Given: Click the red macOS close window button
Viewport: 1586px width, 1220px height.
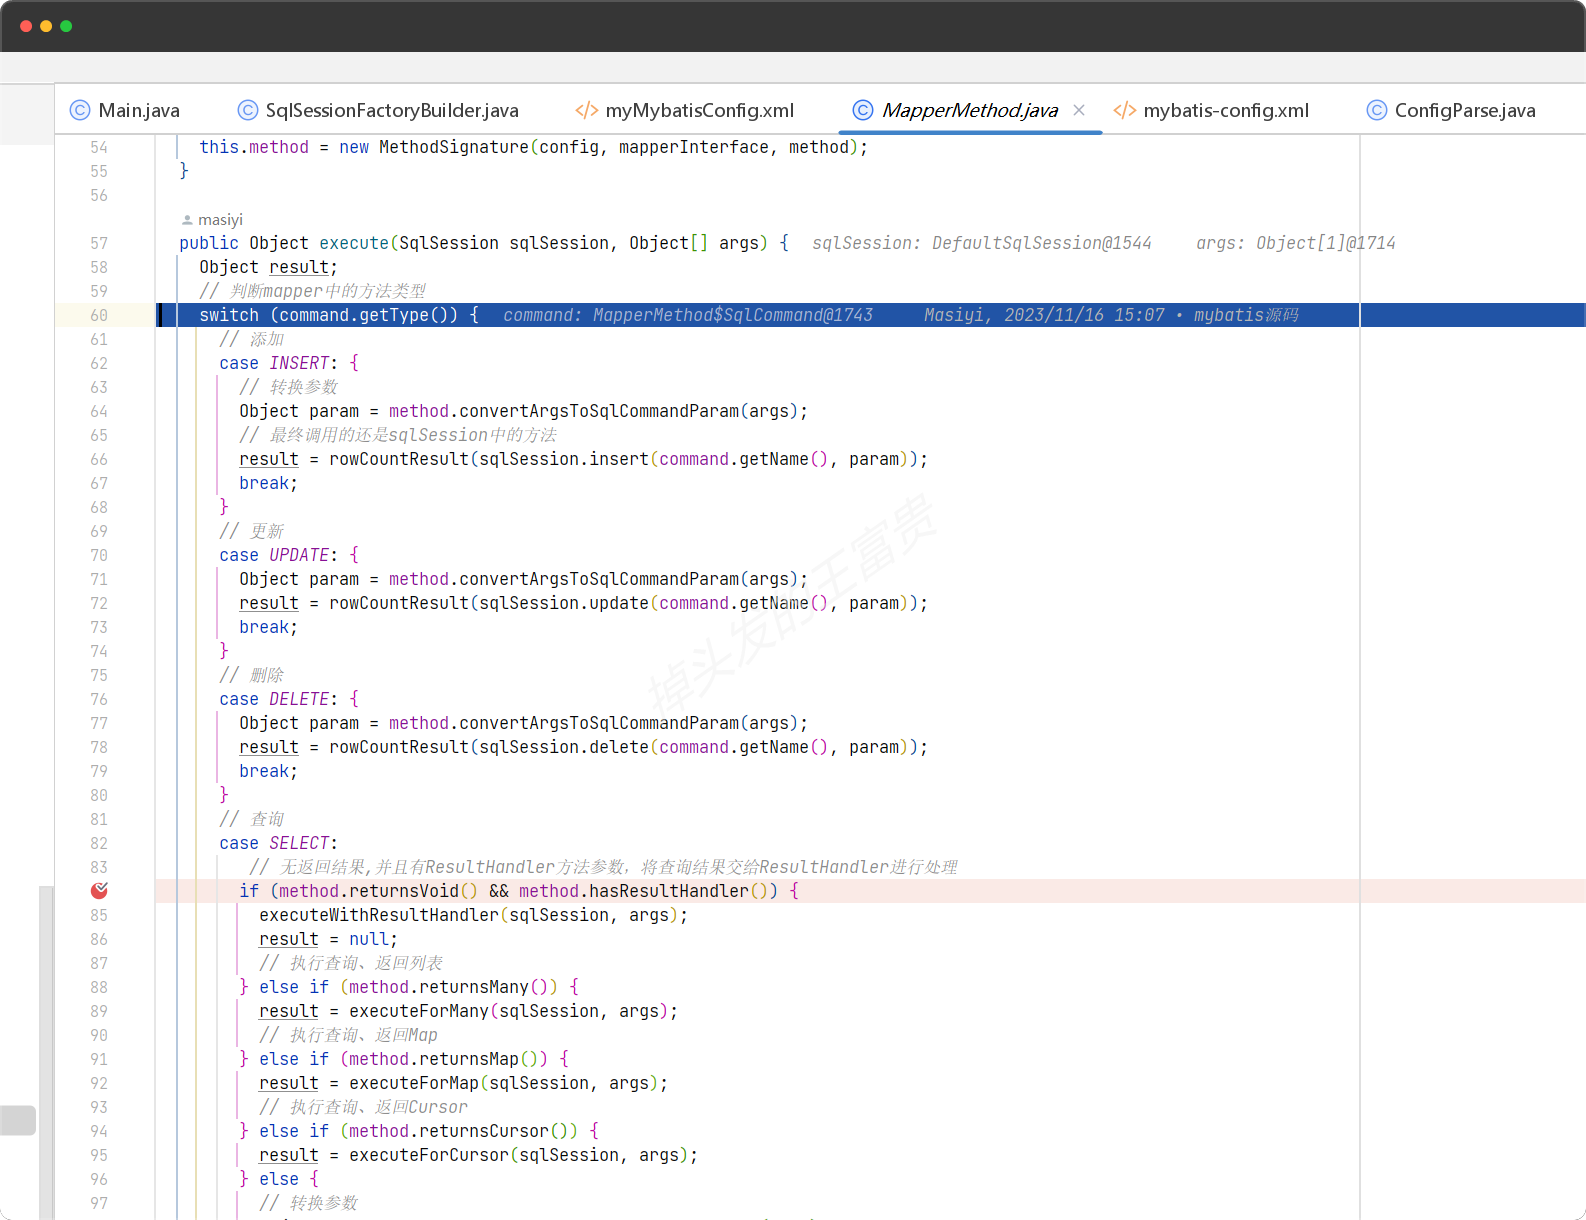Looking at the screenshot, I should click(x=26, y=26).
